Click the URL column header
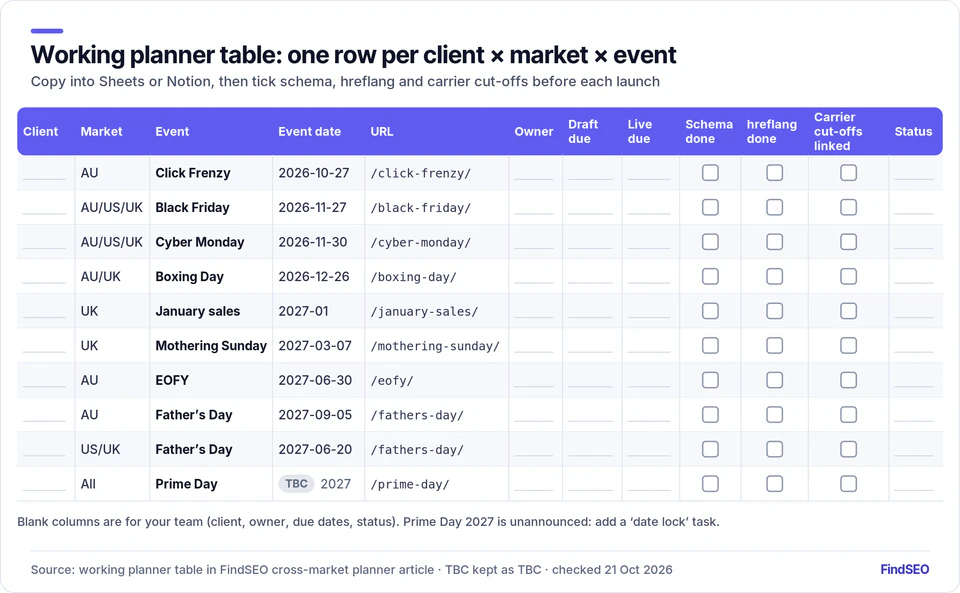The height and width of the screenshot is (593, 960). 381,132
